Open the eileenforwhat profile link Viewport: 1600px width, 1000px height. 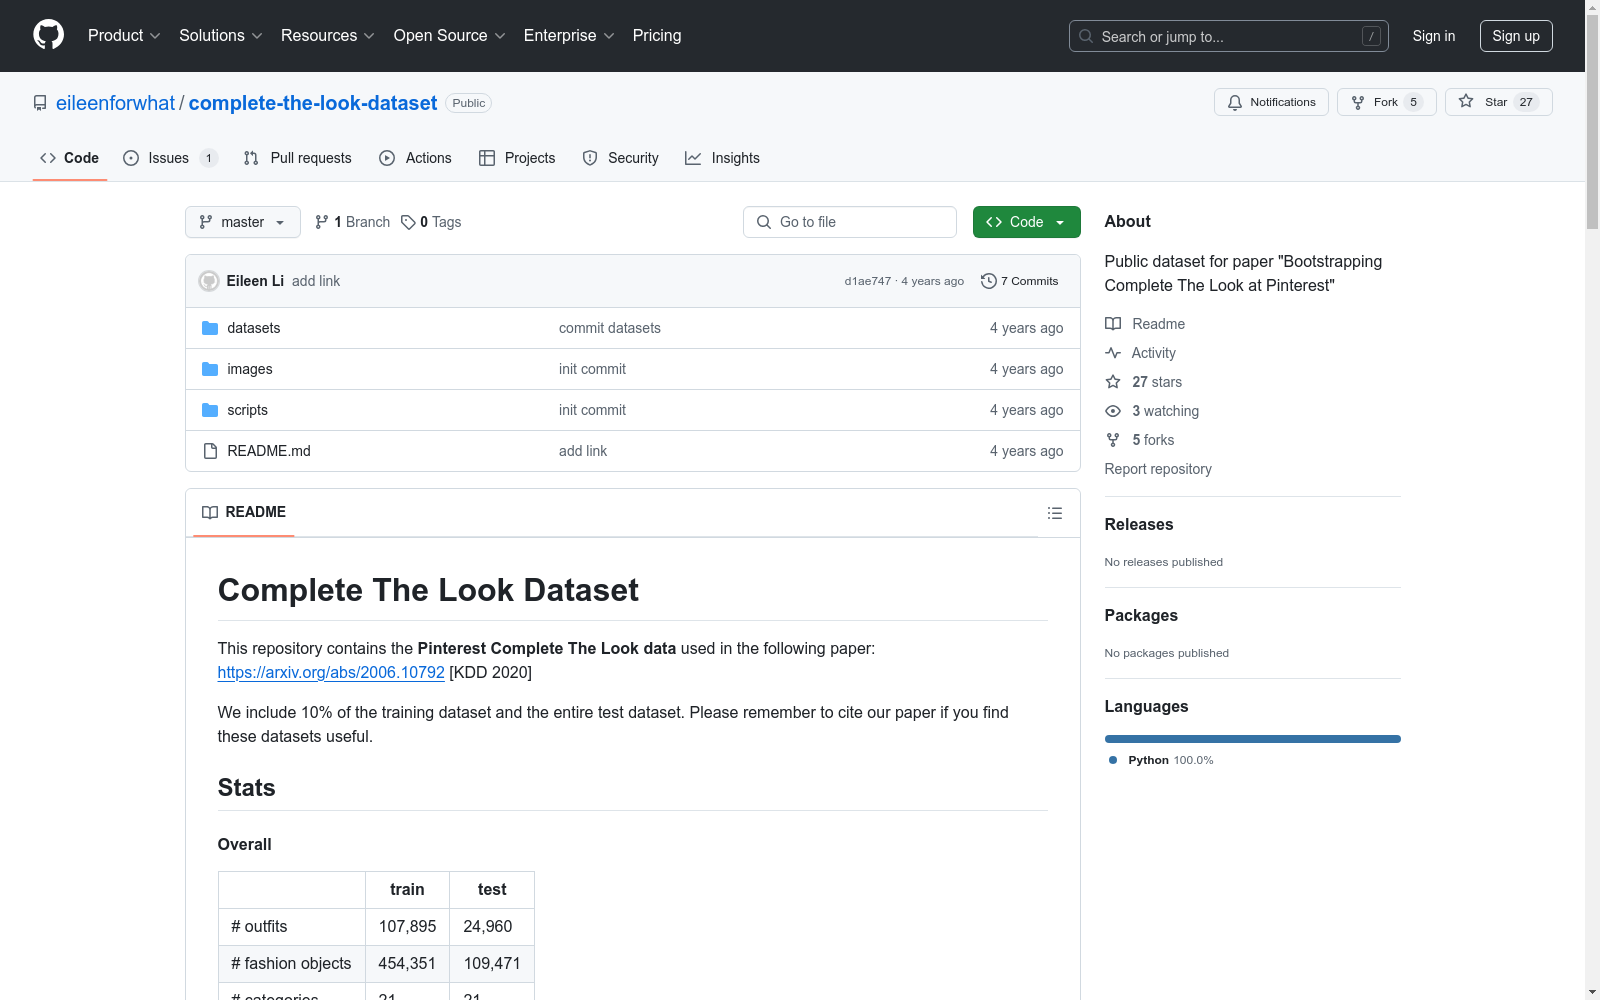tap(116, 103)
